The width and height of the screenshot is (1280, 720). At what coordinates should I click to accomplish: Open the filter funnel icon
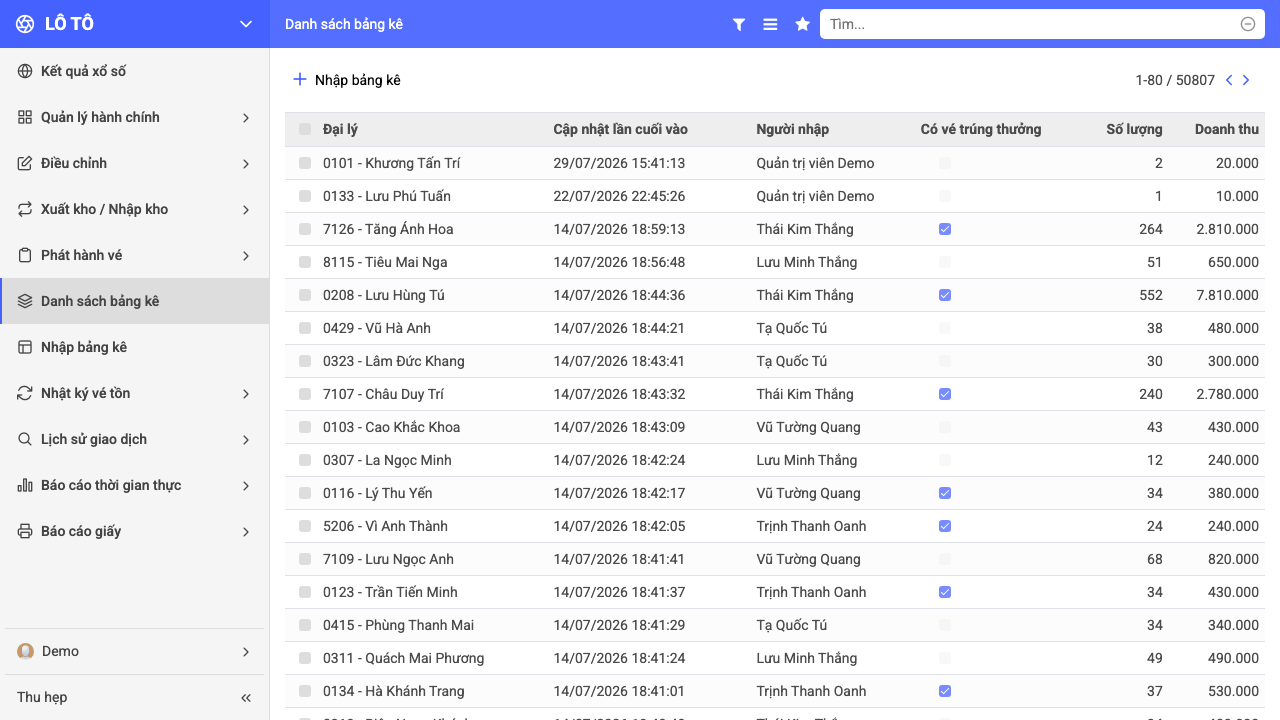(739, 24)
